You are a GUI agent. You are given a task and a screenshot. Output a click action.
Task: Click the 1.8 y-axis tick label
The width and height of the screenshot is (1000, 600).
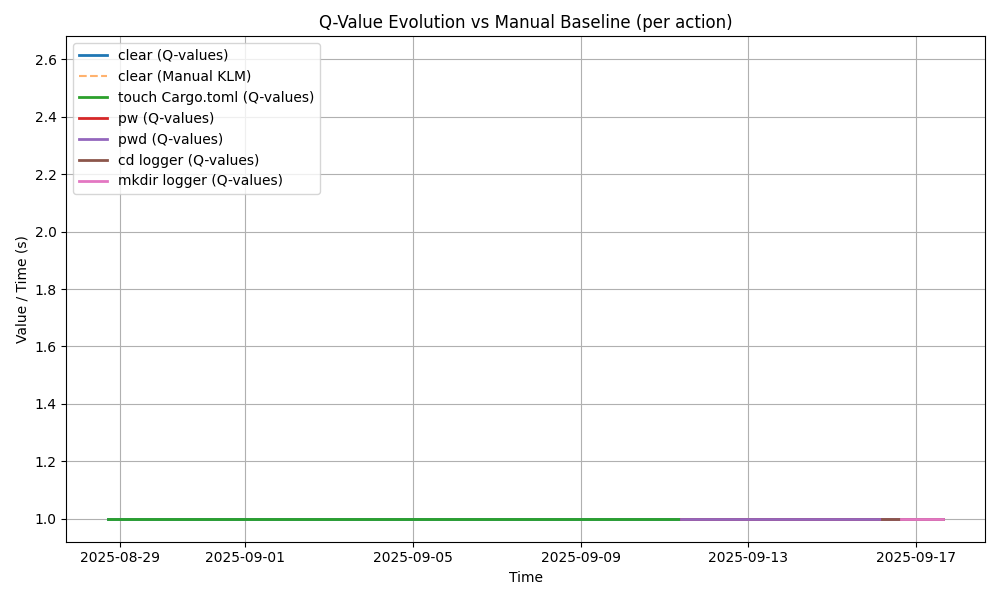coord(46,290)
